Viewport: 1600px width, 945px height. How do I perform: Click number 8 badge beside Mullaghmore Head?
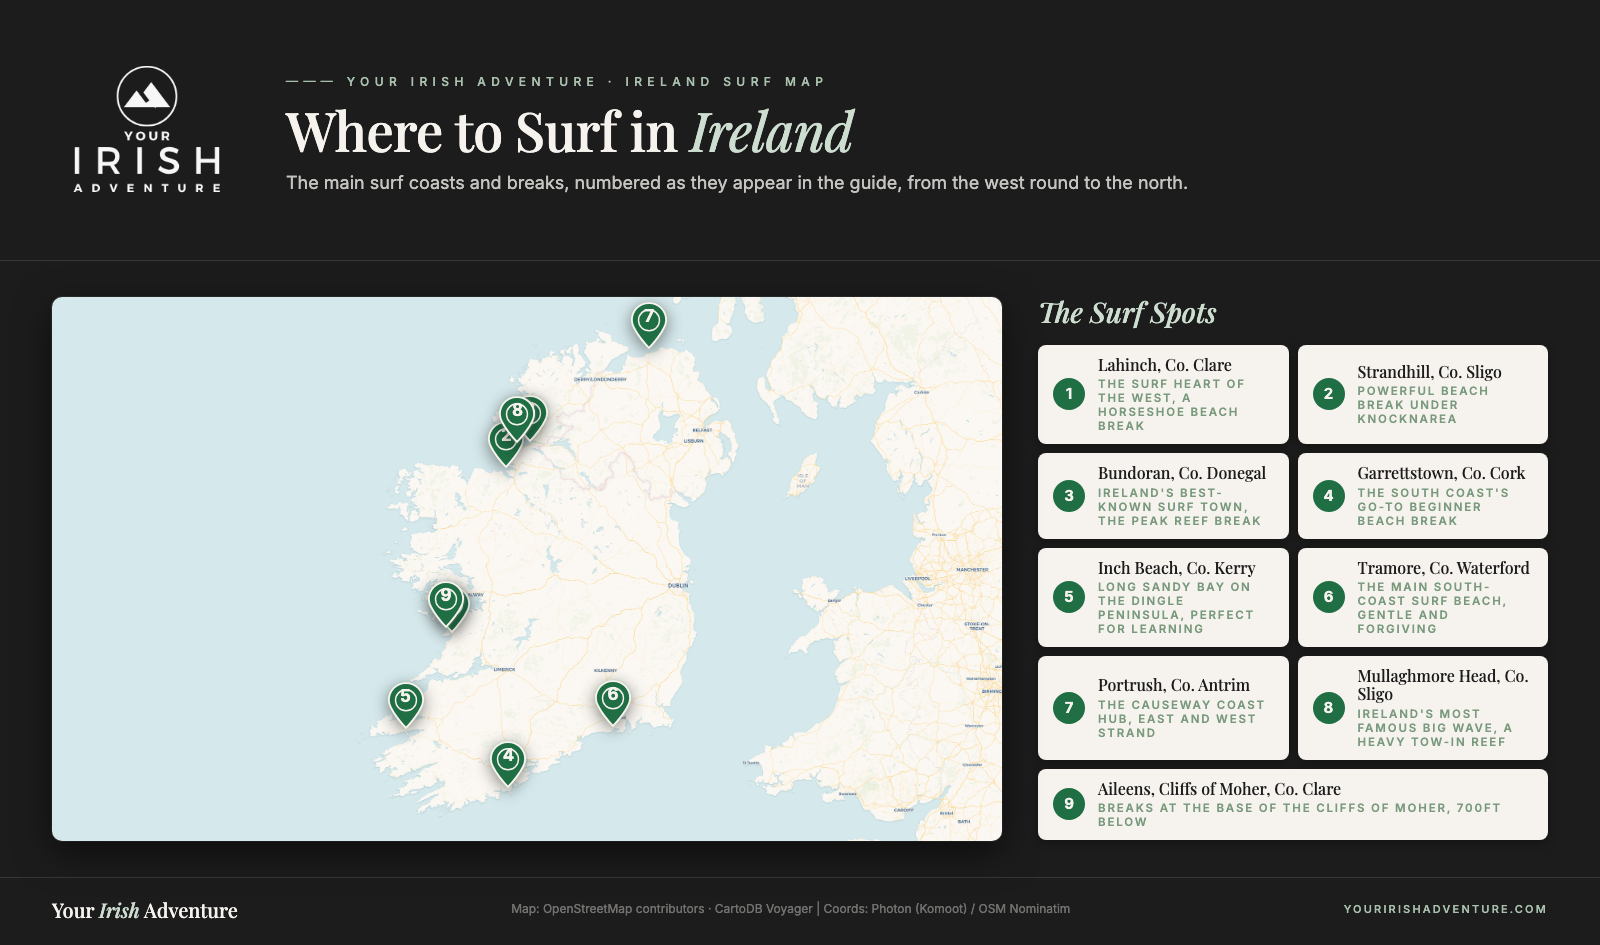pos(1329,708)
